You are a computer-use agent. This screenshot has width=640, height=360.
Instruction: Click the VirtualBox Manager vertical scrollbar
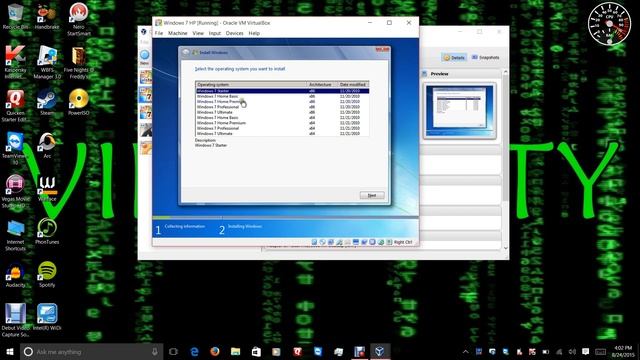pyautogui.click(x=505, y=160)
